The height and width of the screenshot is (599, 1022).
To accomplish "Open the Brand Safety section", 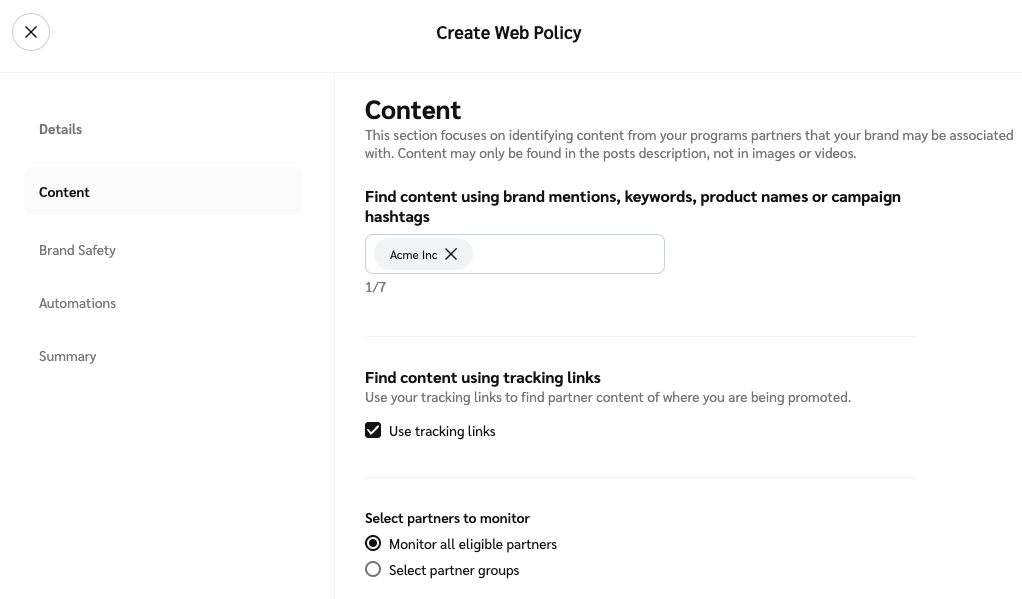I will (x=77, y=250).
